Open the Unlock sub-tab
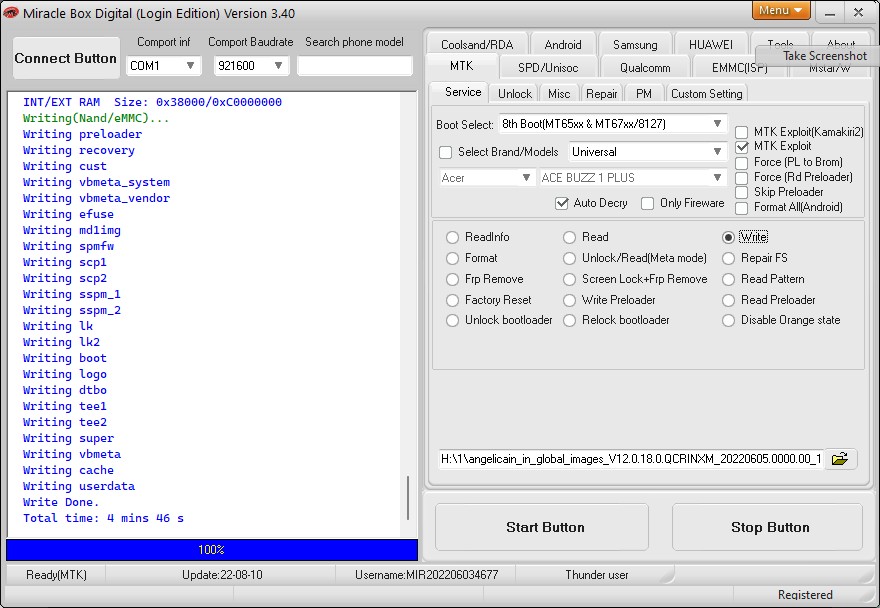The image size is (880, 608). [x=515, y=94]
